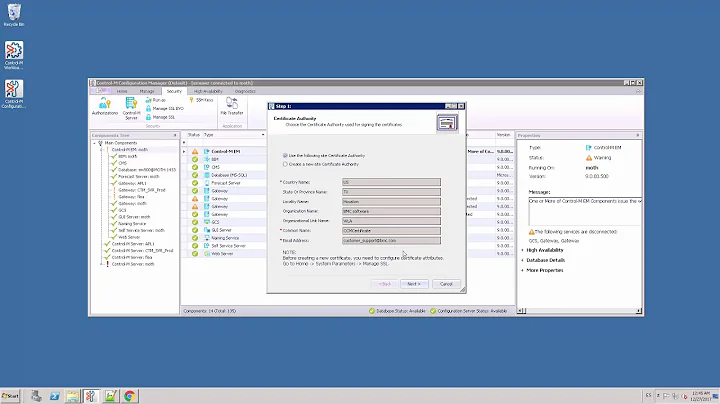Screen dimensions: 720x404
Task: Expand High Availability properties section
Action: (x=523, y=250)
